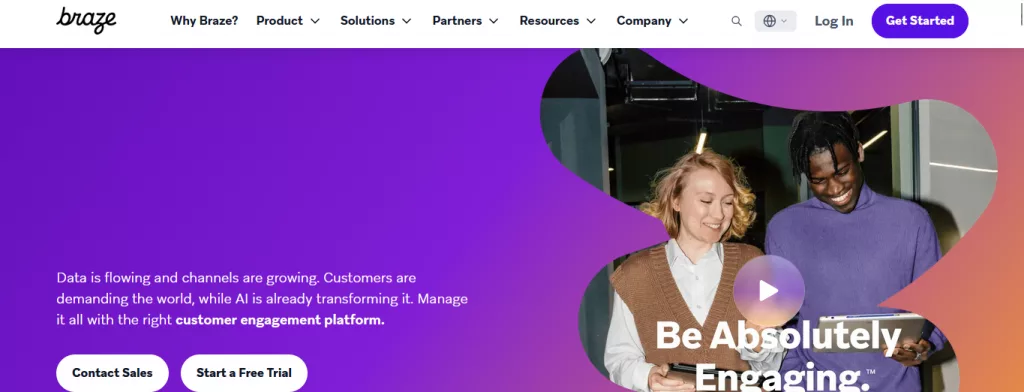Open the Product menu item

tap(280, 21)
